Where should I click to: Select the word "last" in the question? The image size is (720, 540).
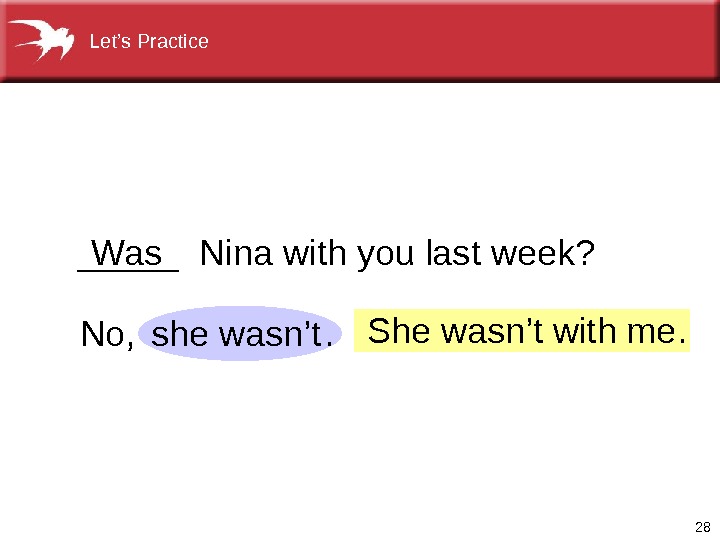pyautogui.click(x=455, y=256)
